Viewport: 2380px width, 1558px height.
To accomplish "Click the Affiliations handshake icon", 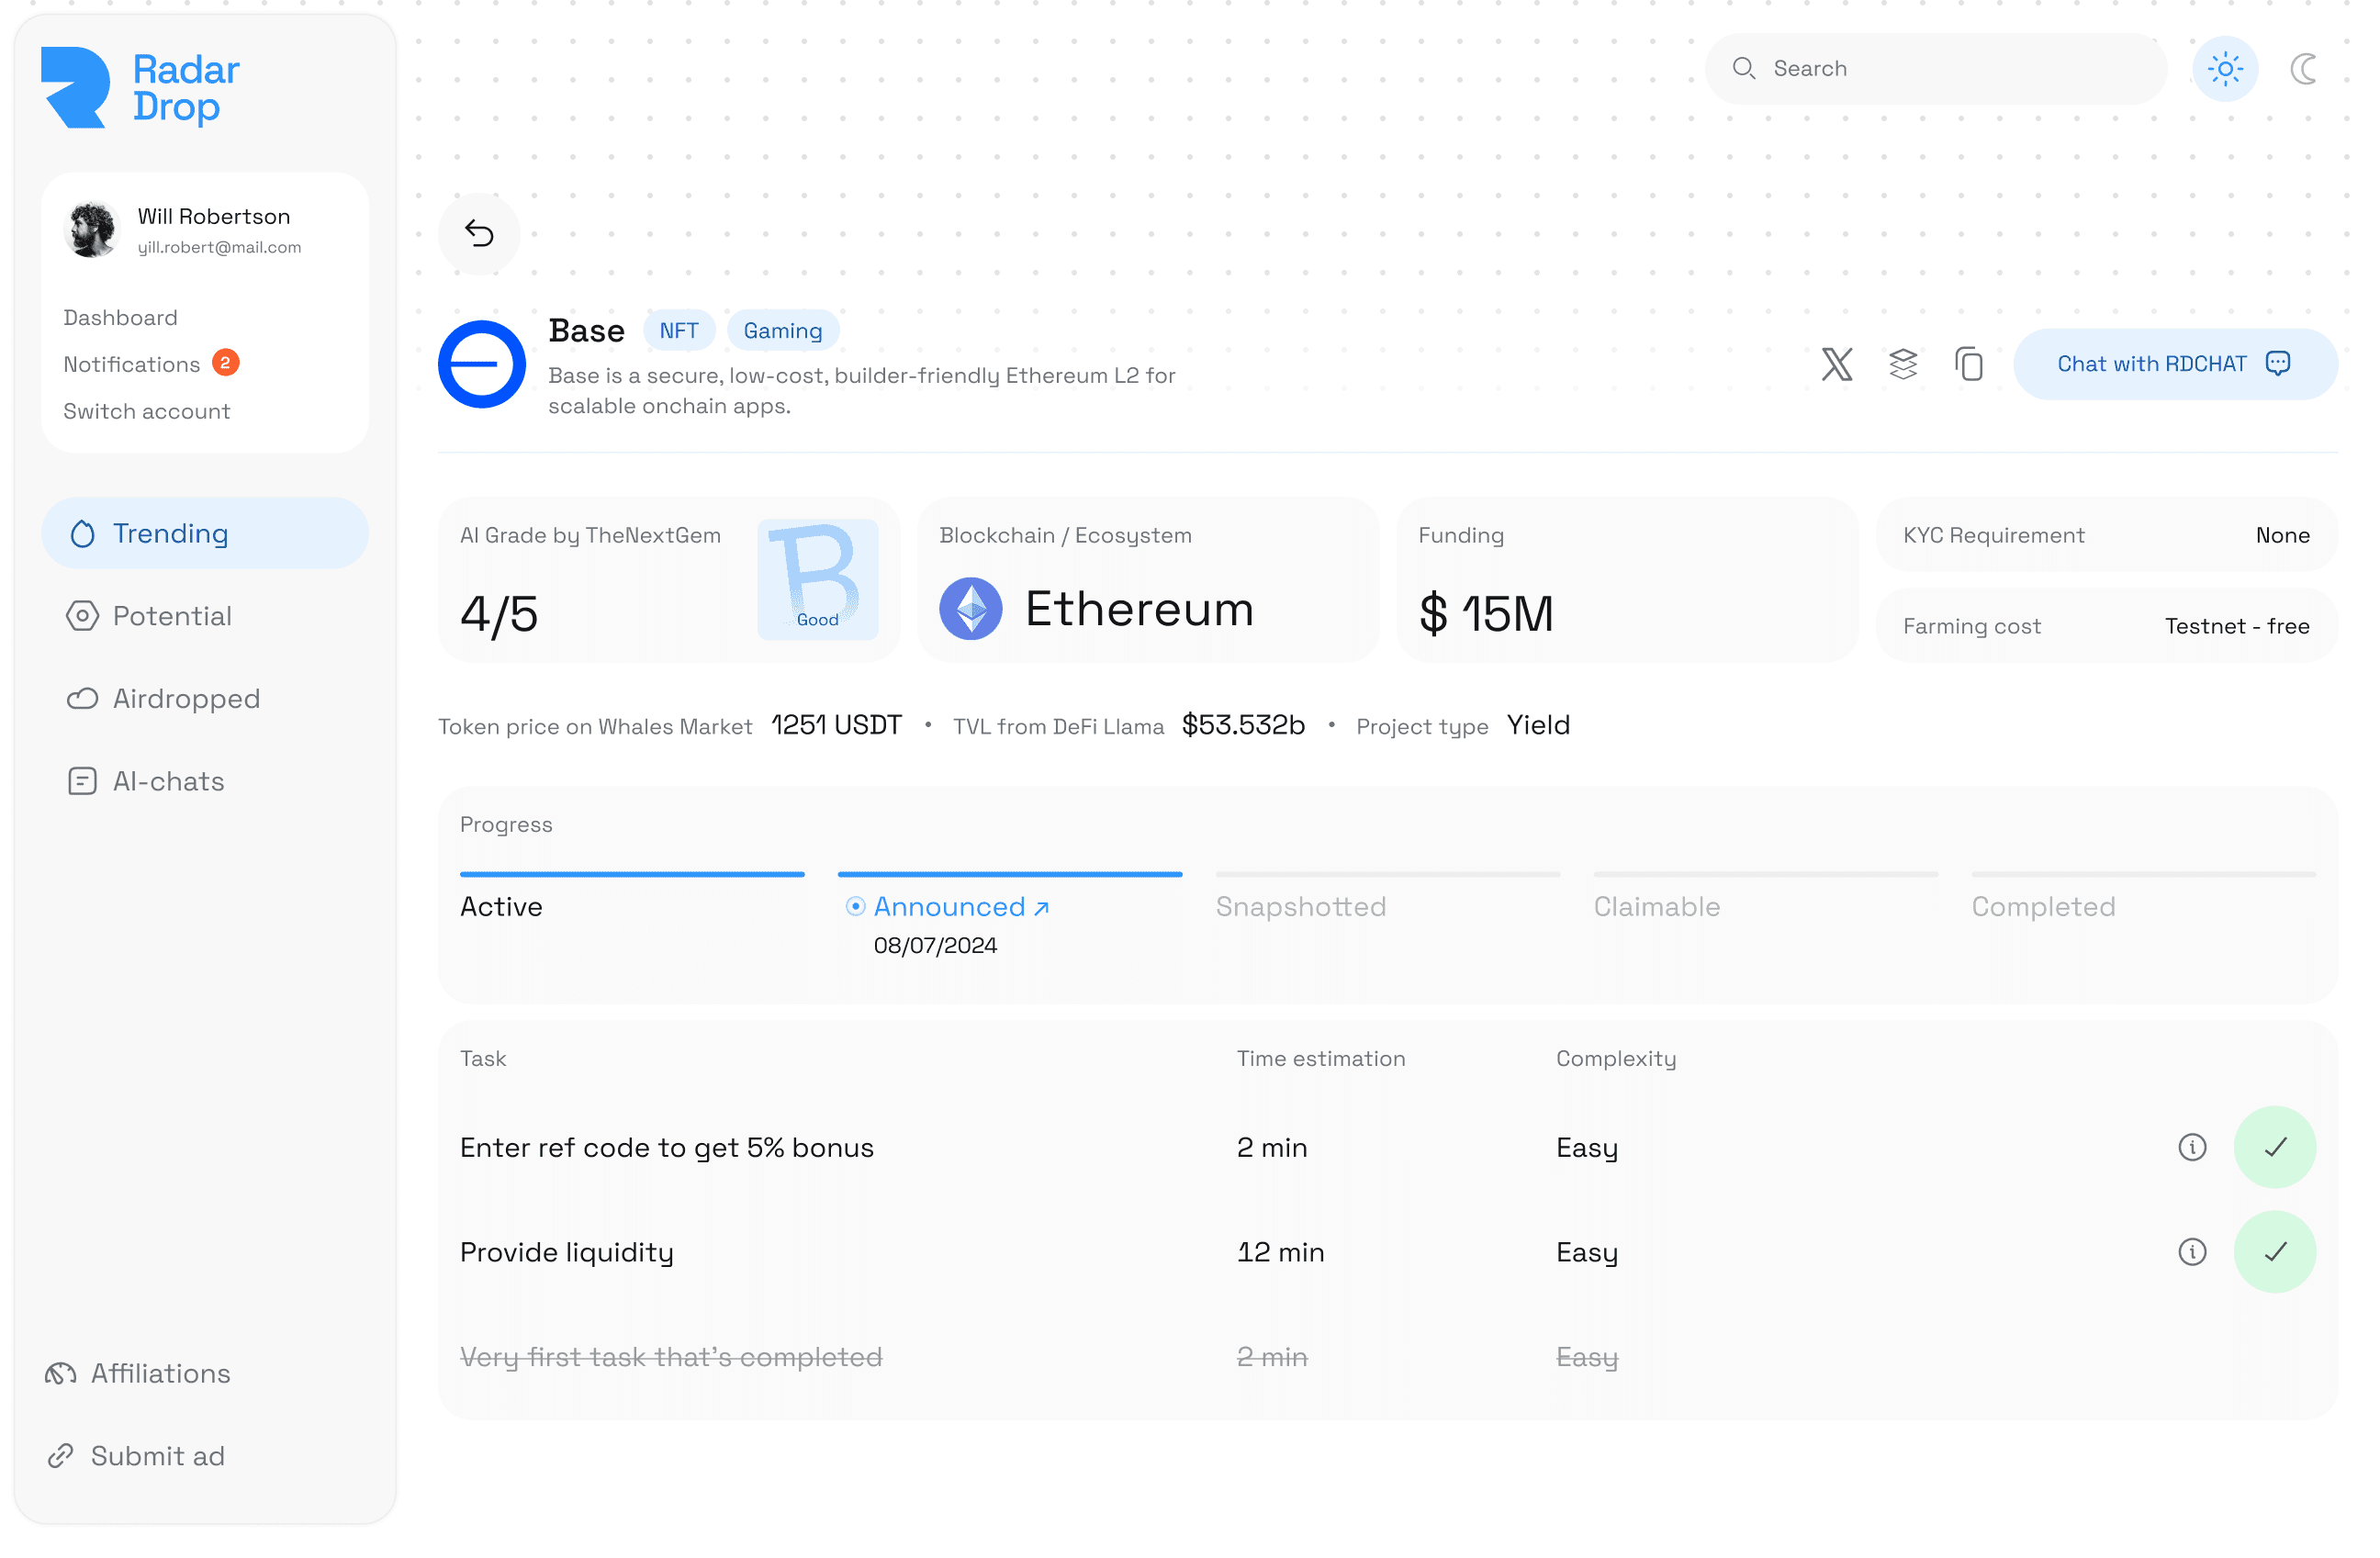I will [x=60, y=1376].
